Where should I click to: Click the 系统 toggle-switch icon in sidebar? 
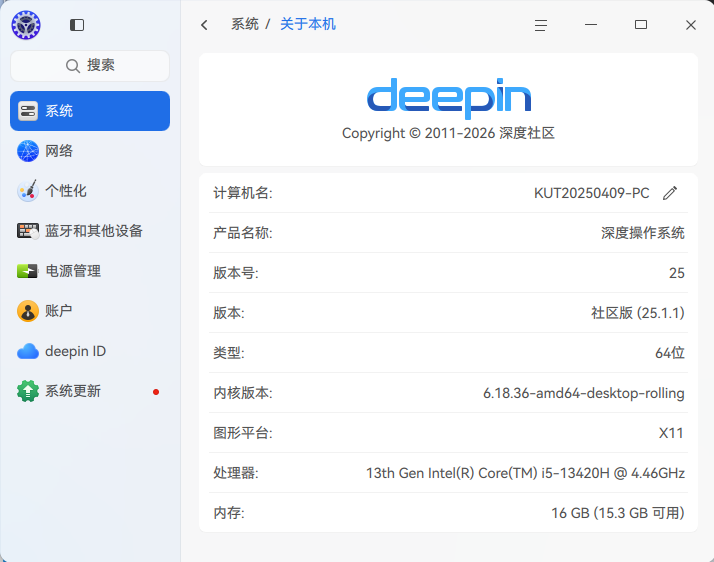28,111
